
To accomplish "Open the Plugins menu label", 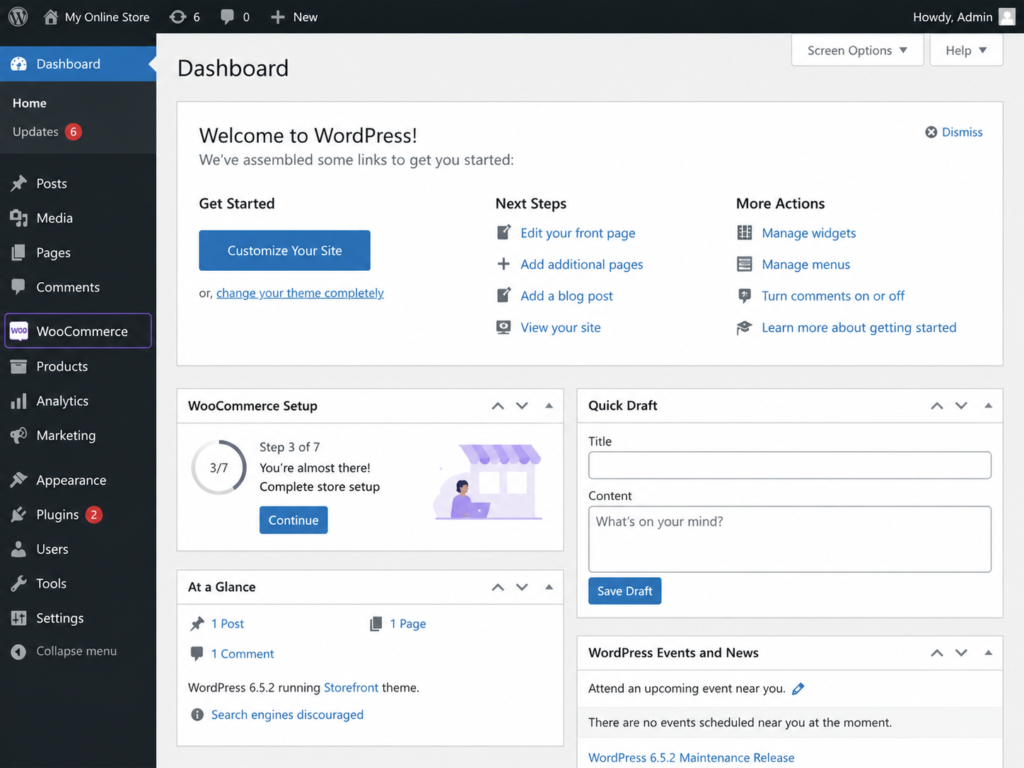I will (x=57, y=515).
